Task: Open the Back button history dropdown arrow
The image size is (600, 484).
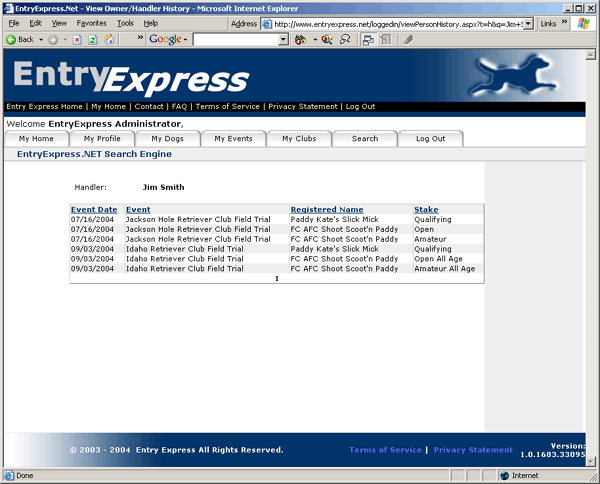Action: tap(41, 40)
